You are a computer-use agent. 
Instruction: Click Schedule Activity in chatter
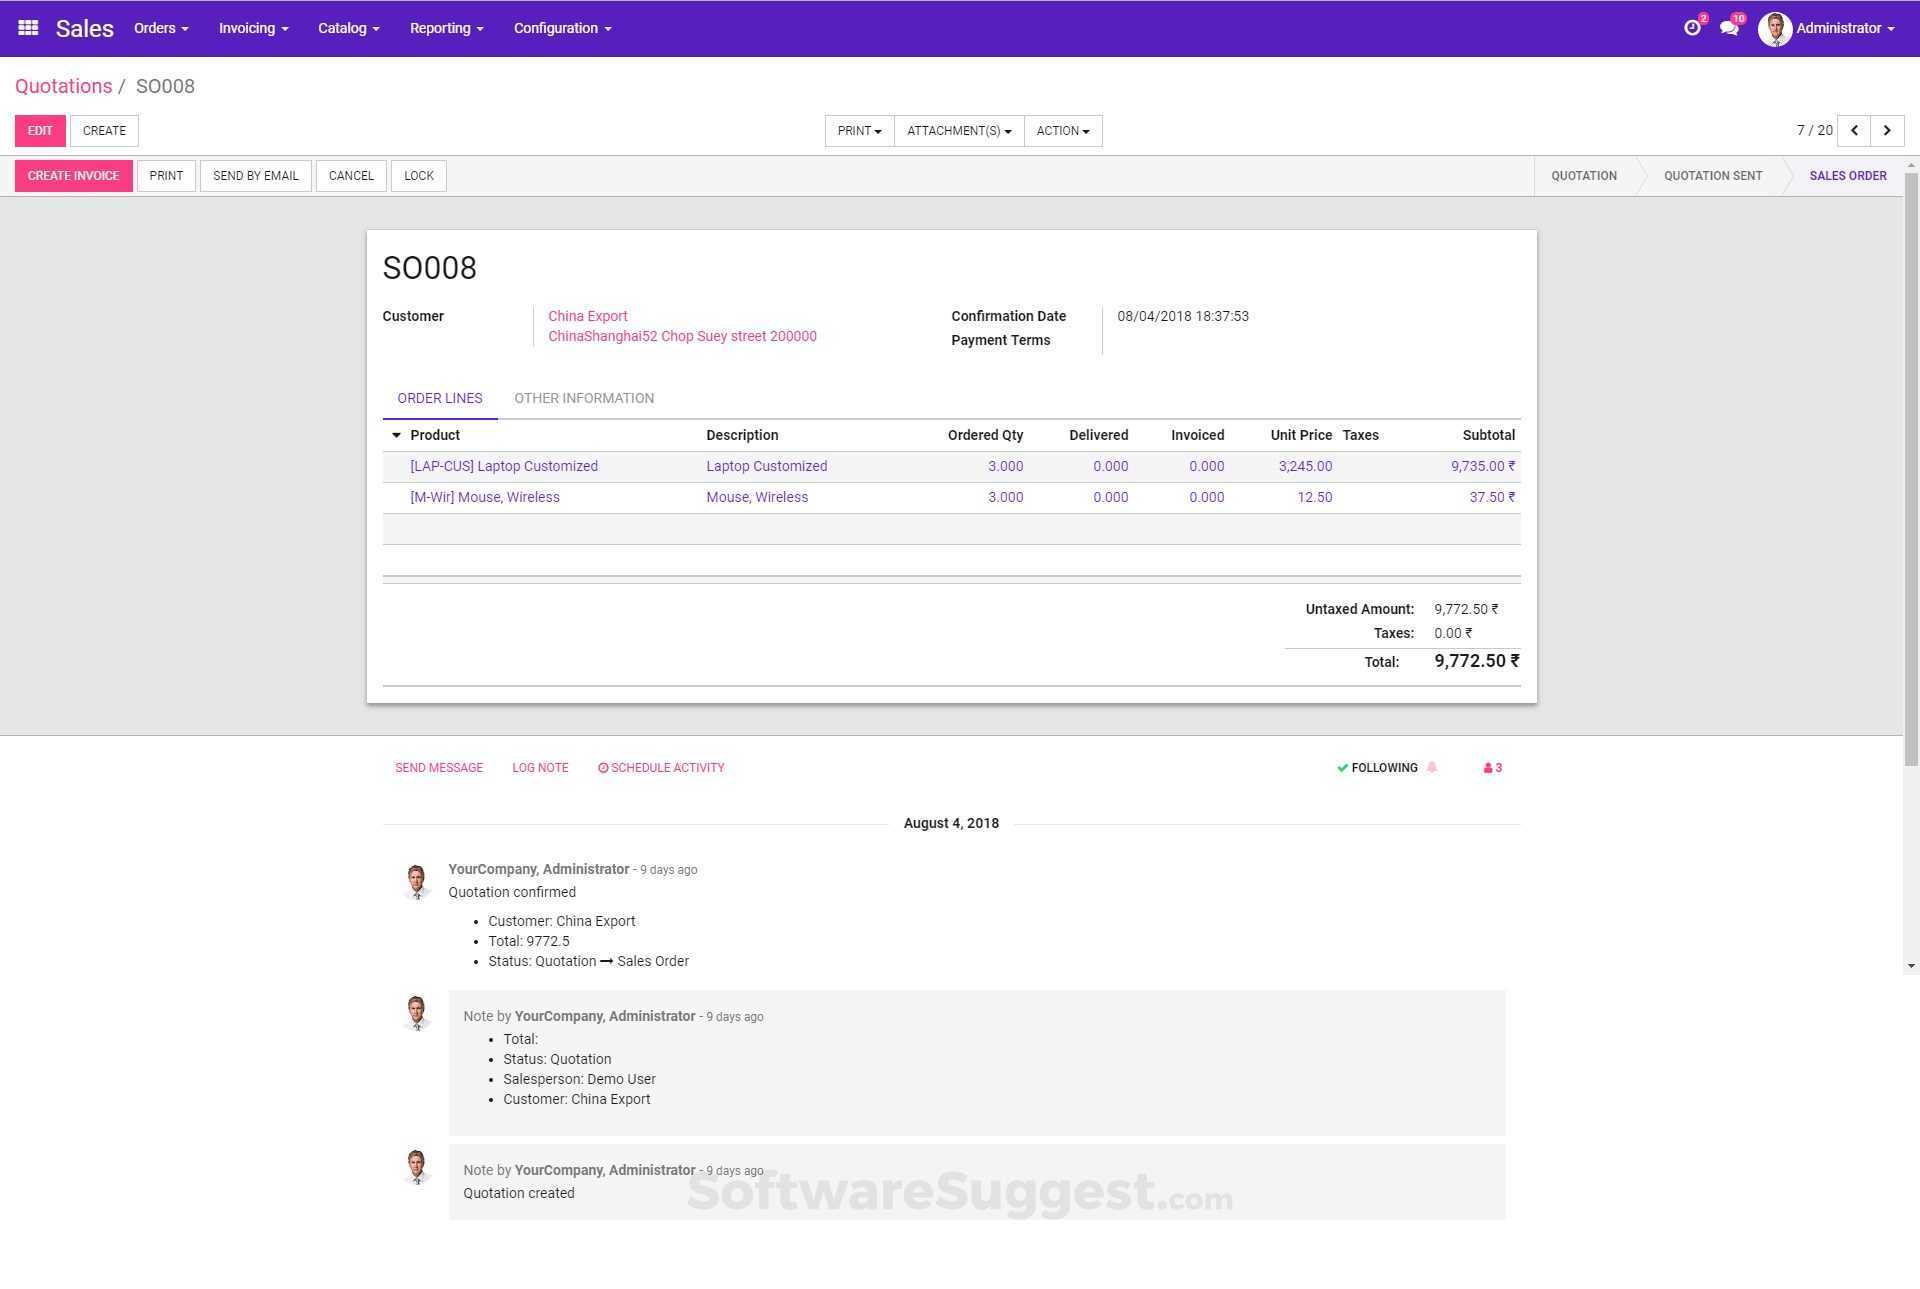coord(661,768)
